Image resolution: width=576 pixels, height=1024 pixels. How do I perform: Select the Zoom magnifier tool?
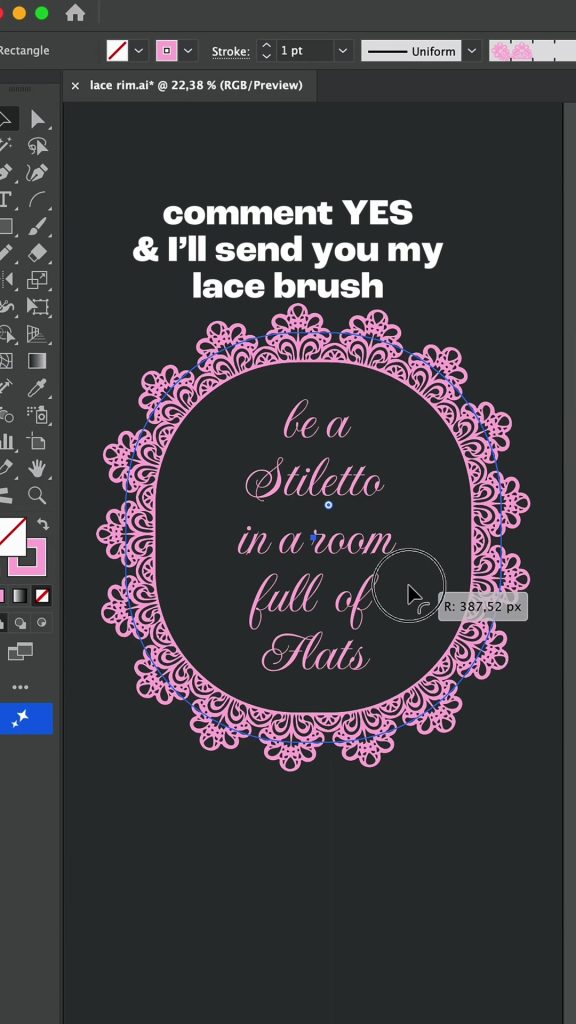[38, 495]
